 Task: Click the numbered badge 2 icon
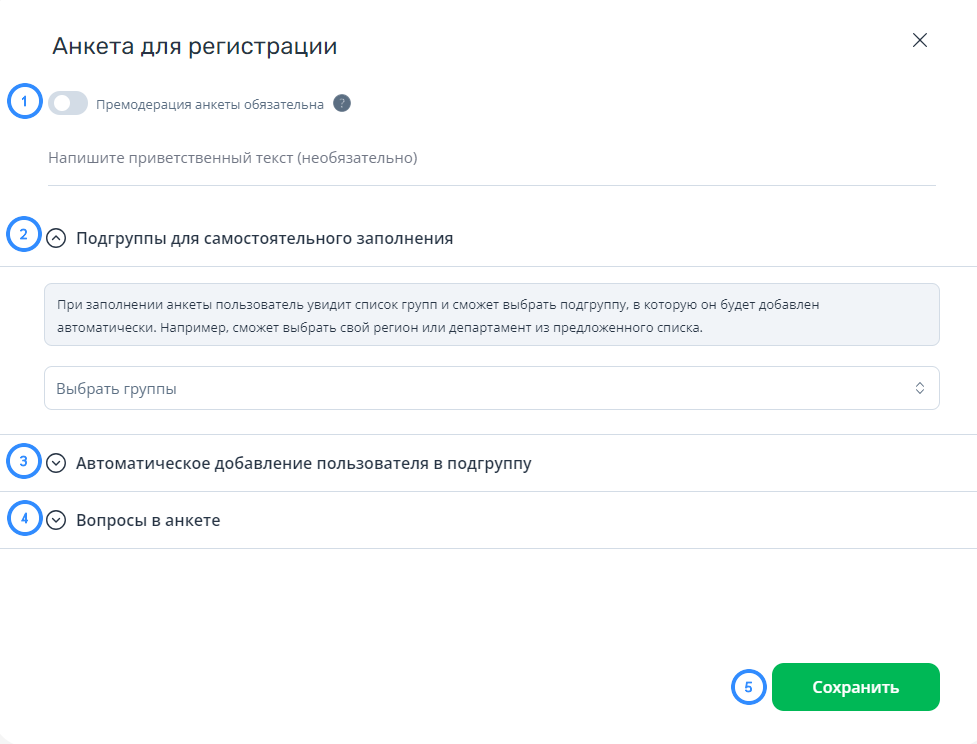[24, 234]
